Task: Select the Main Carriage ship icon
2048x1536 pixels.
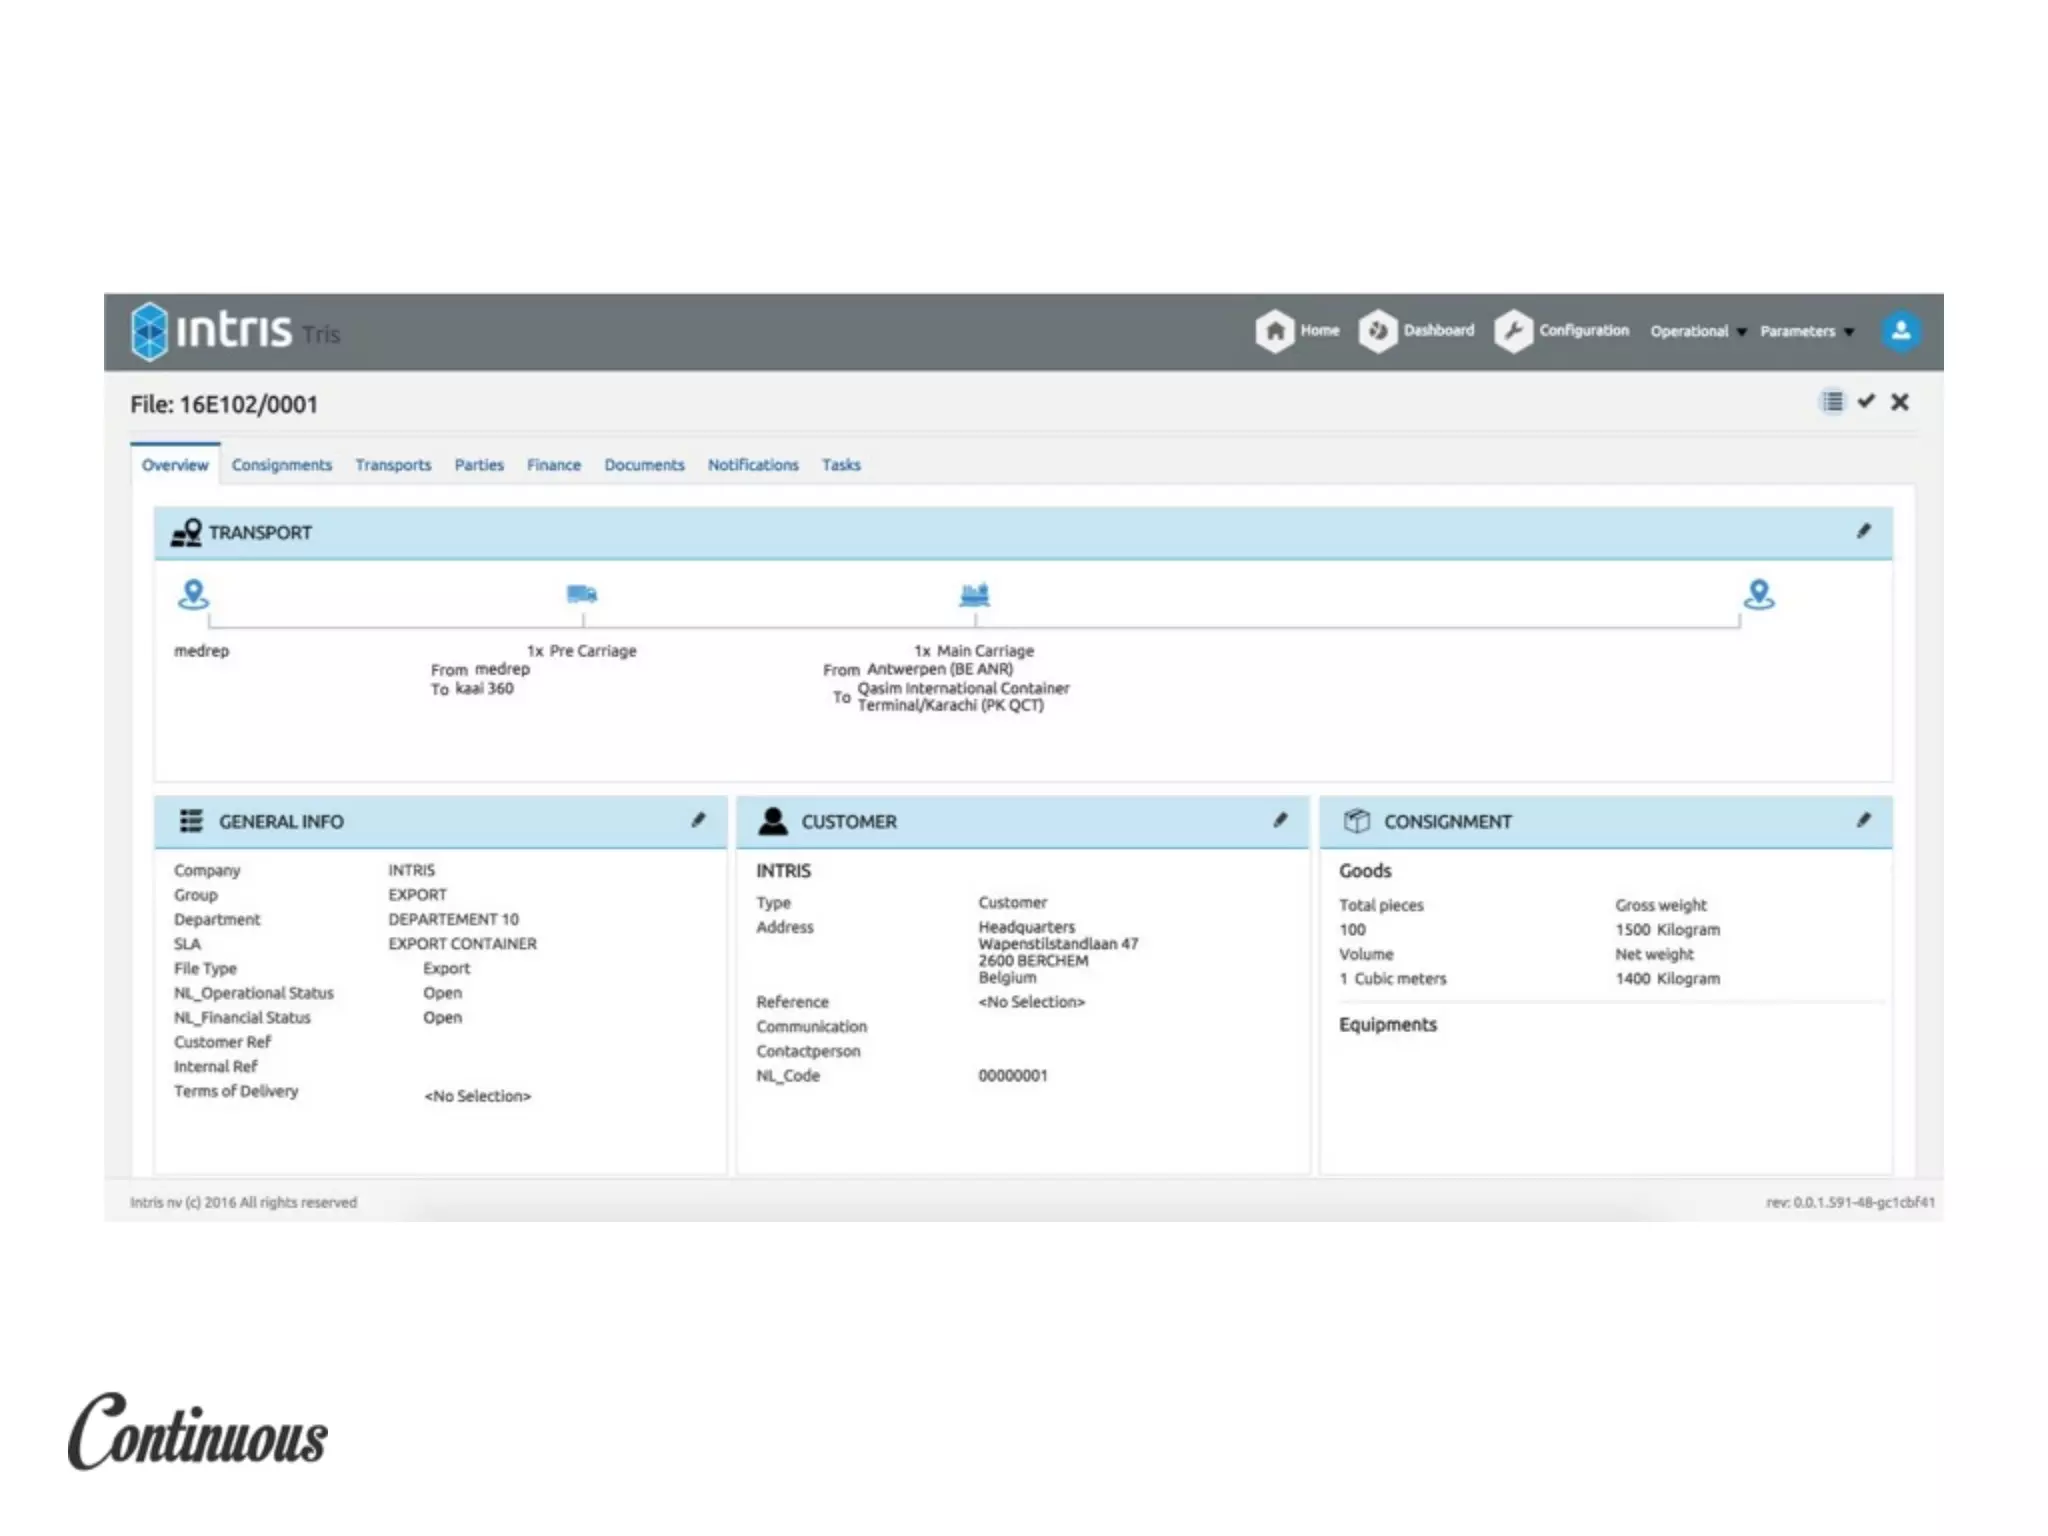Action: pos(974,595)
